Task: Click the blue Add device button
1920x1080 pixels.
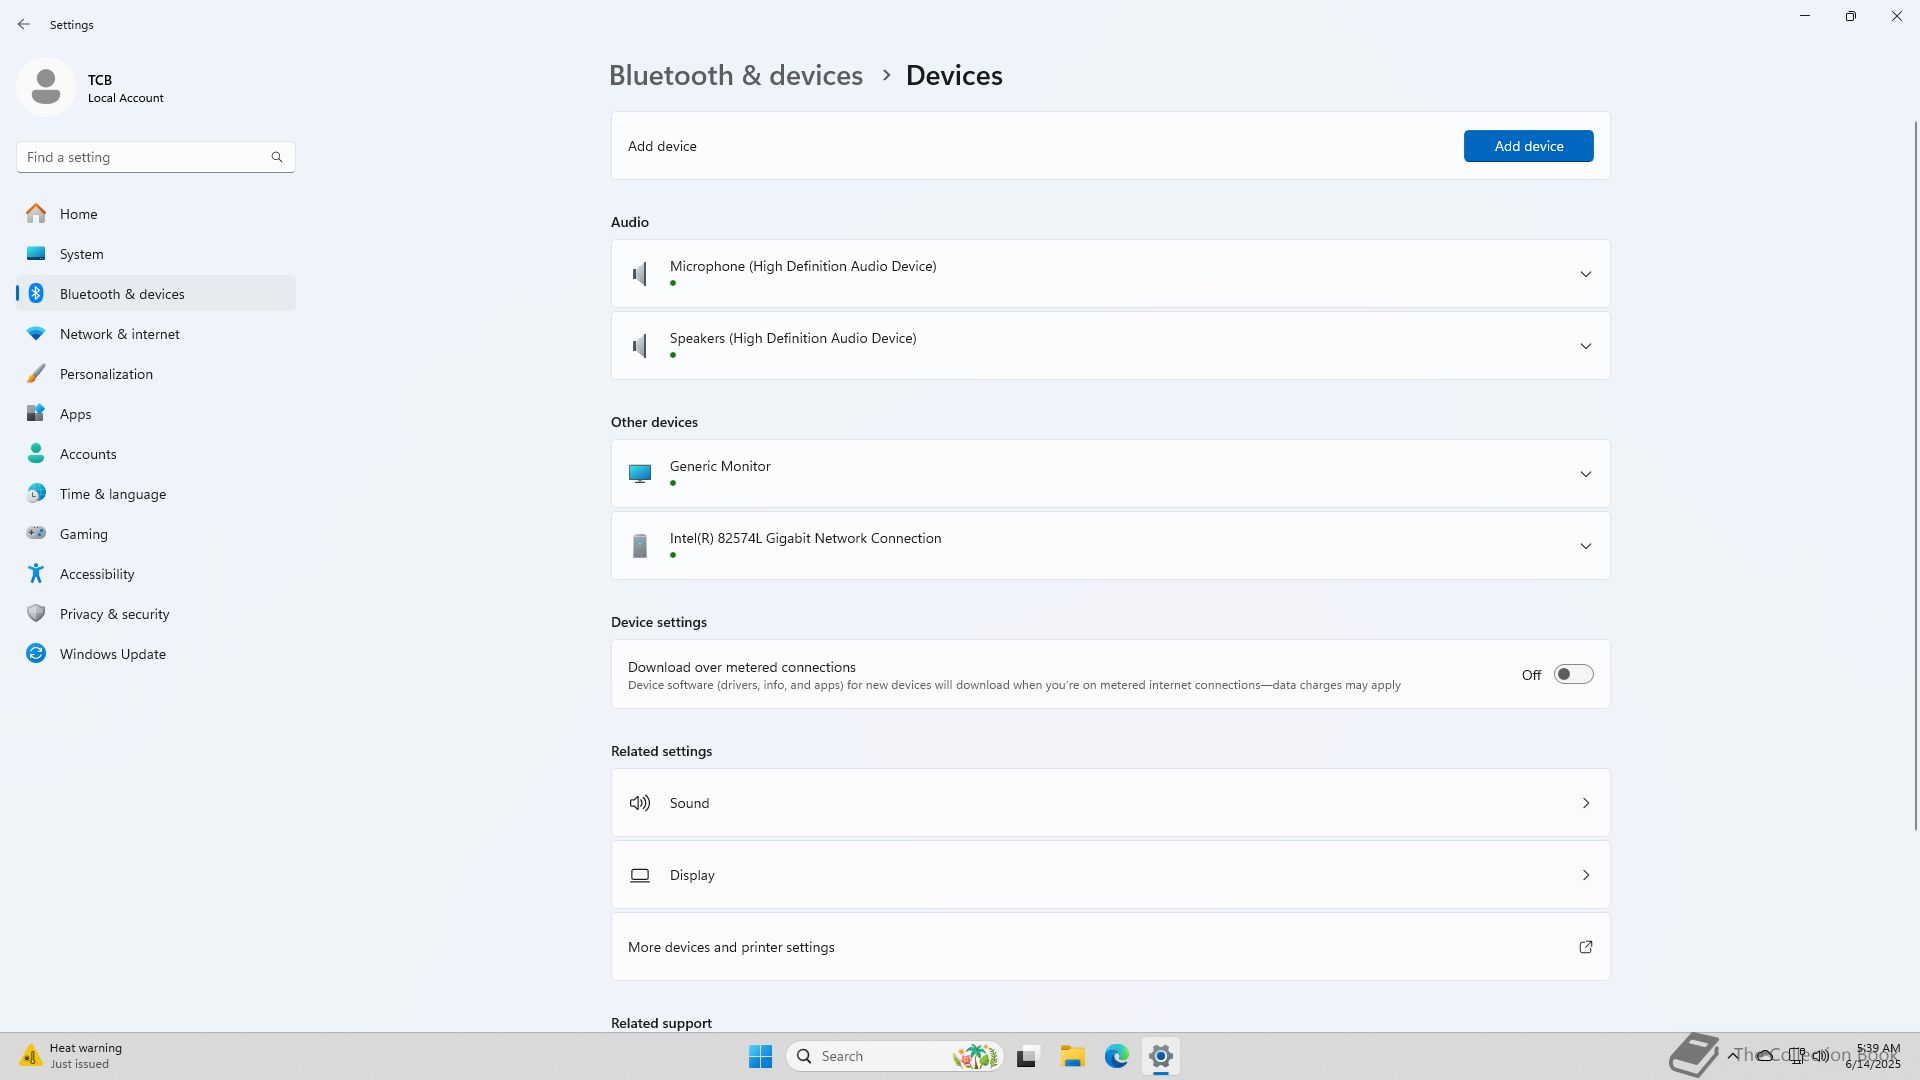Action: 1528,146
